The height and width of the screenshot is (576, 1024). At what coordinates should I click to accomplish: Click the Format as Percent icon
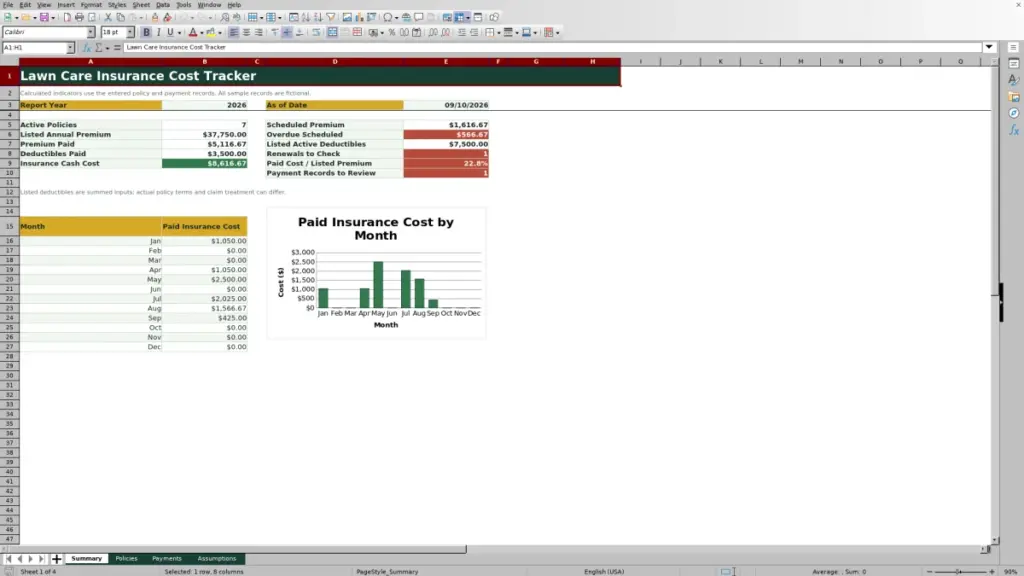[392, 32]
